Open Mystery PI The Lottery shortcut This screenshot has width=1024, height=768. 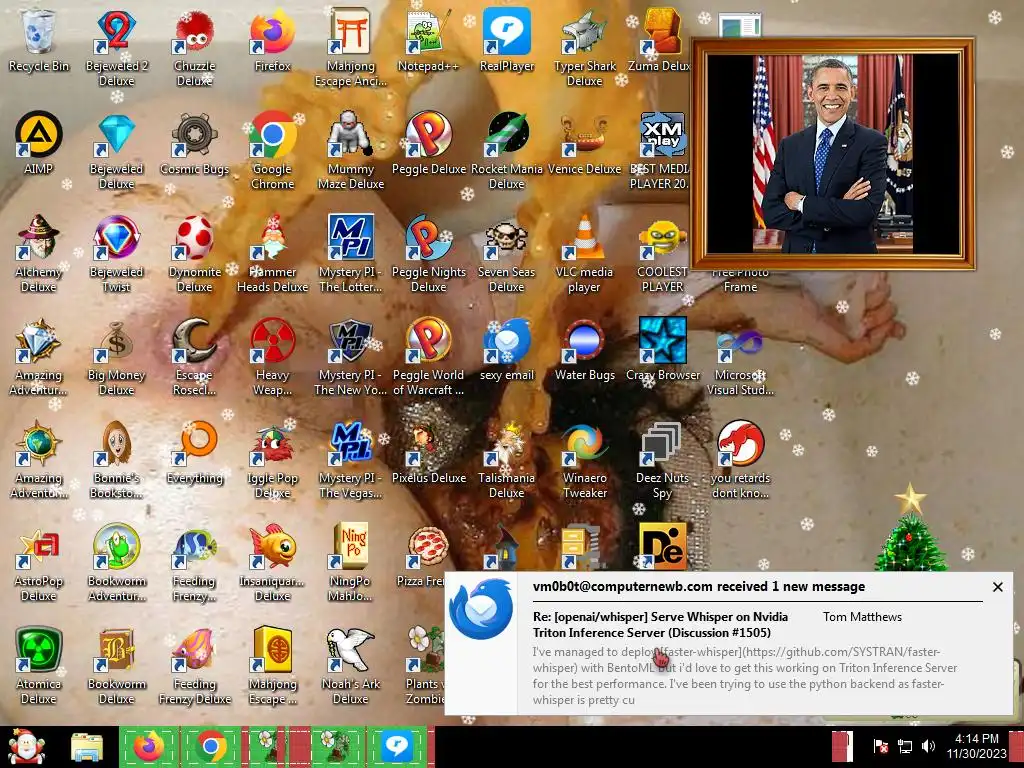351,253
